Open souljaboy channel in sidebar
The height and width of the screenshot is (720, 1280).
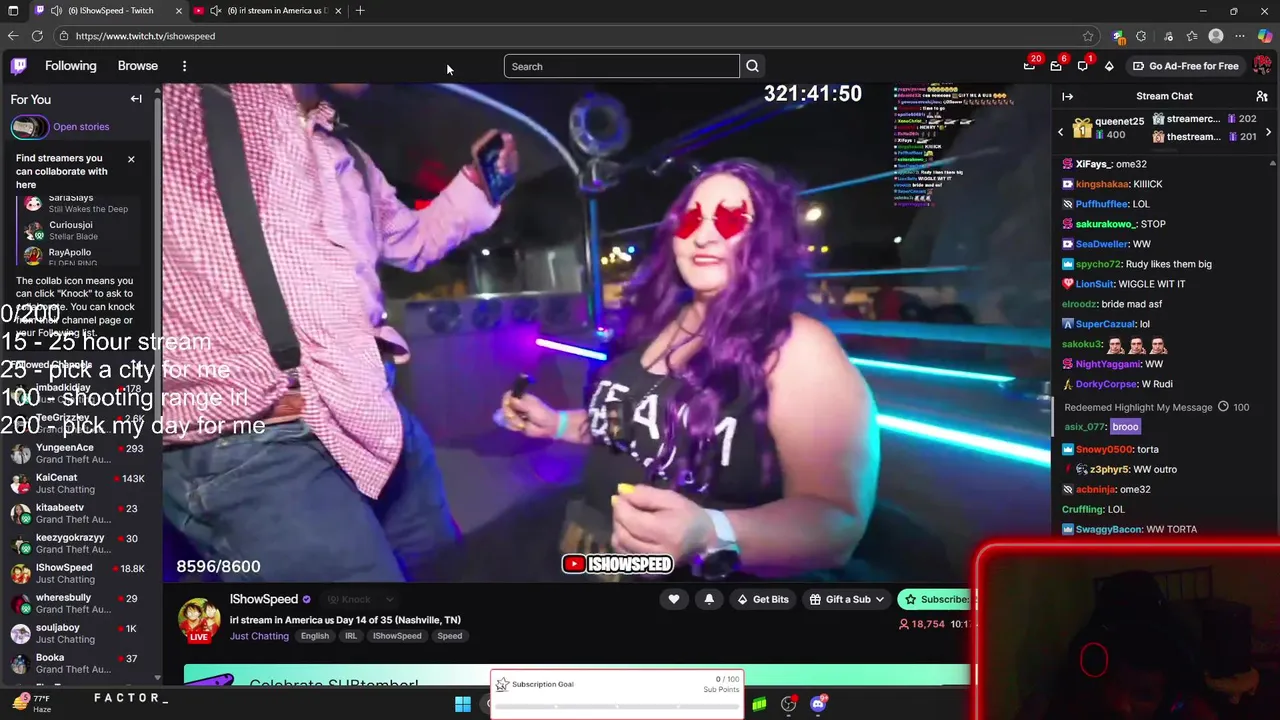coord(80,633)
